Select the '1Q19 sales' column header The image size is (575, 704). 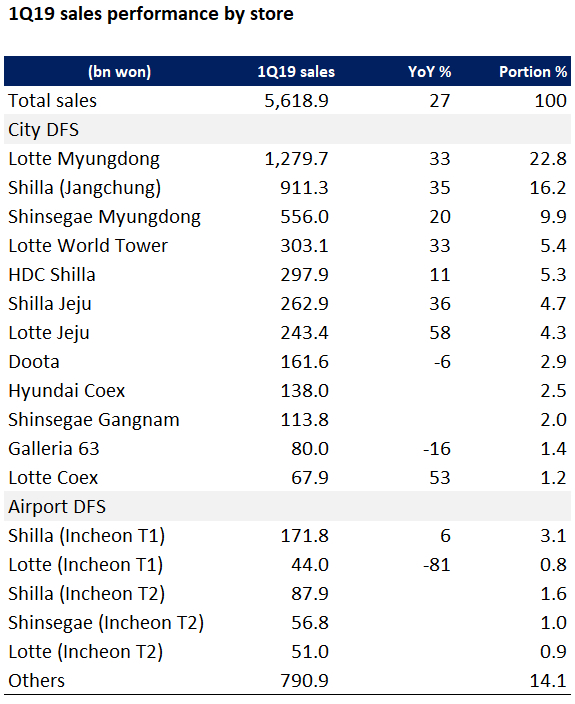(296, 72)
